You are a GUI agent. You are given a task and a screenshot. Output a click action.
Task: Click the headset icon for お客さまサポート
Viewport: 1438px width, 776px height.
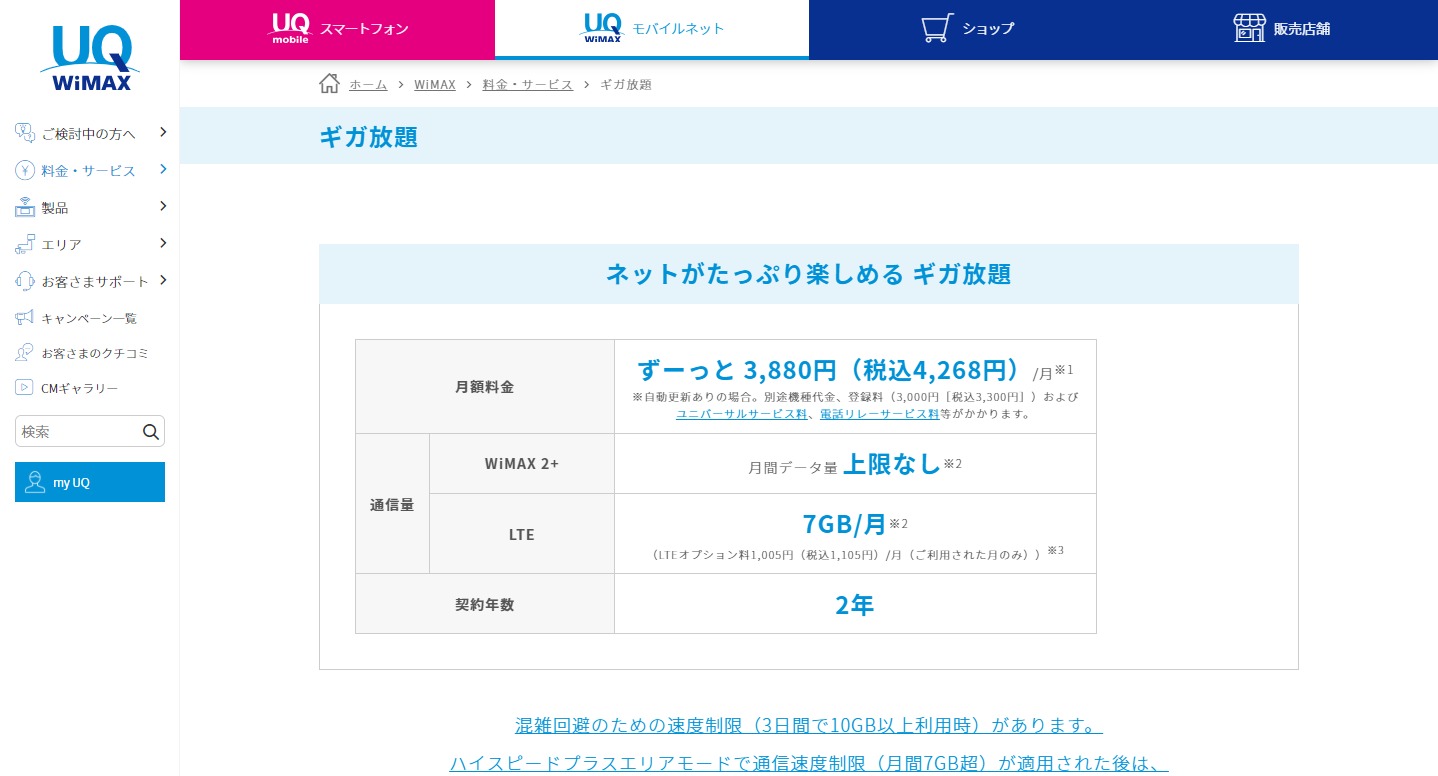[x=25, y=281]
